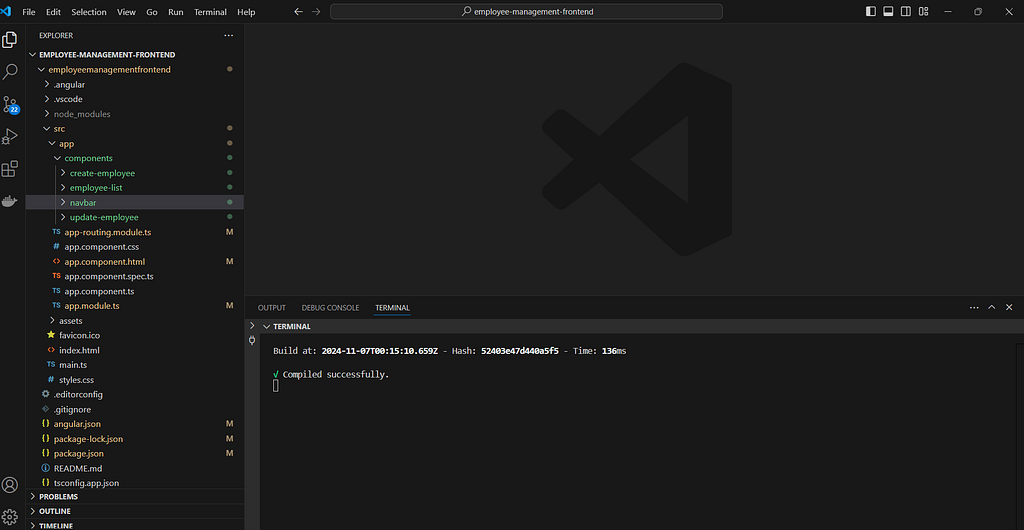The width and height of the screenshot is (1024, 530).
Task: Open the View menu
Action: 126,12
